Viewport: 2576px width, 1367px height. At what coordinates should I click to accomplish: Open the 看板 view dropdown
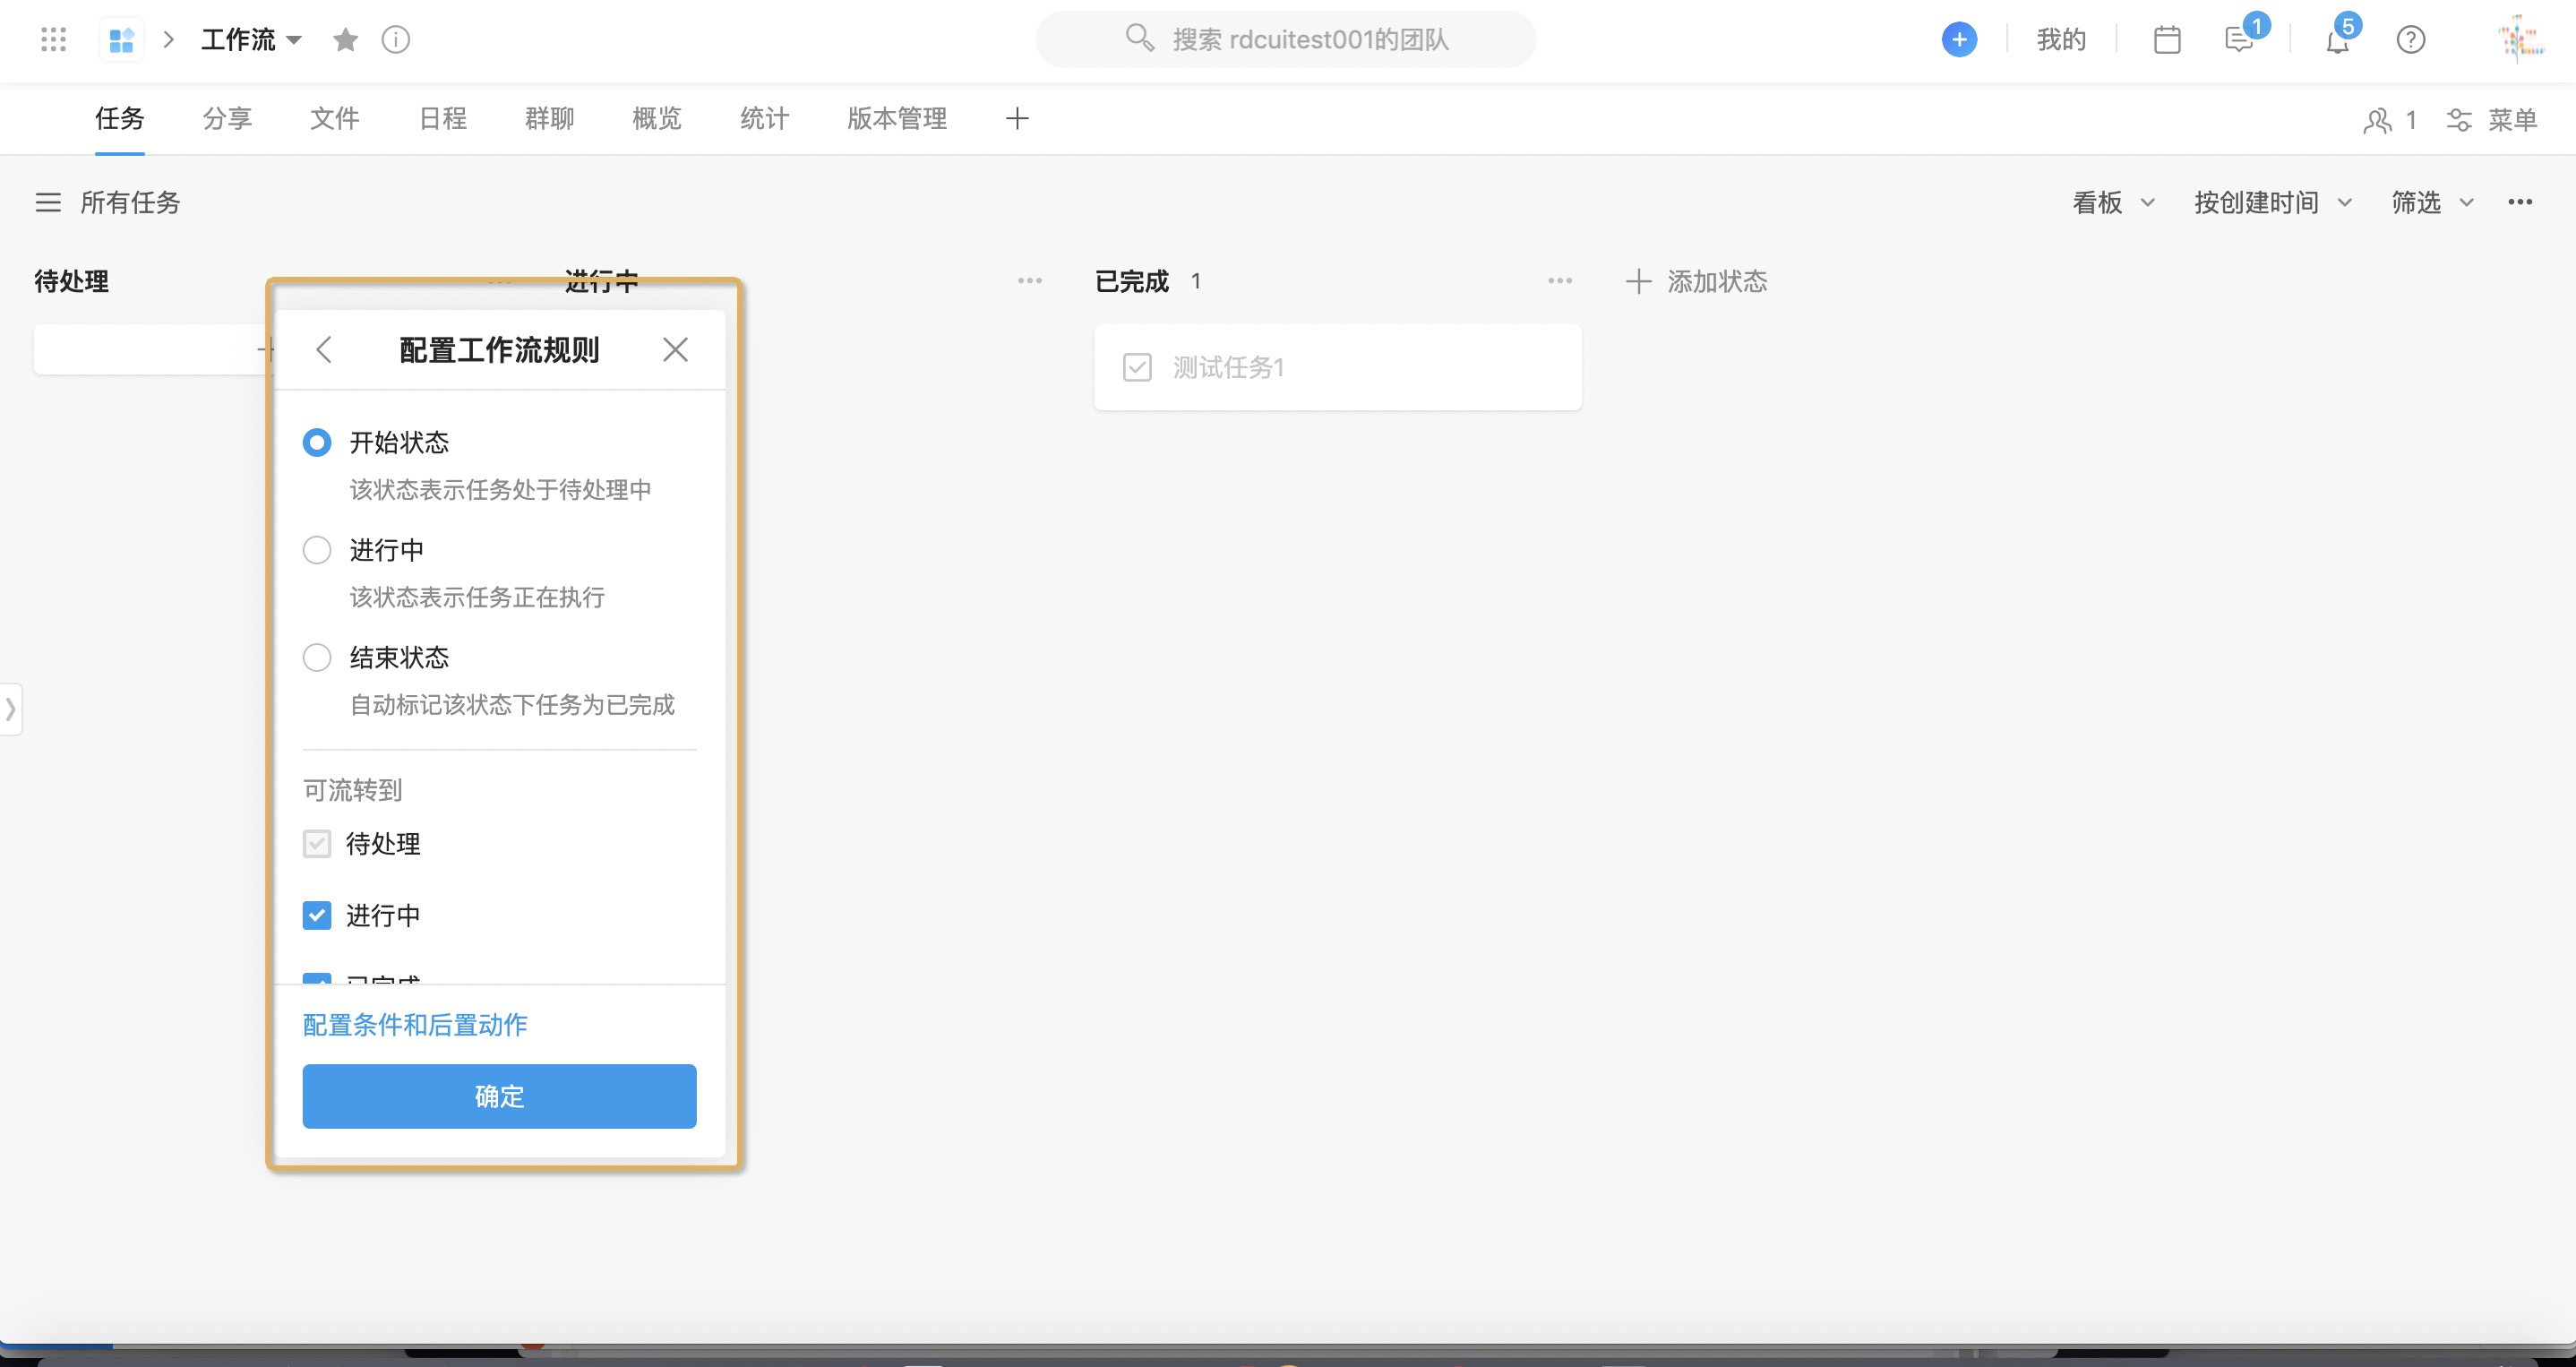coord(2113,202)
